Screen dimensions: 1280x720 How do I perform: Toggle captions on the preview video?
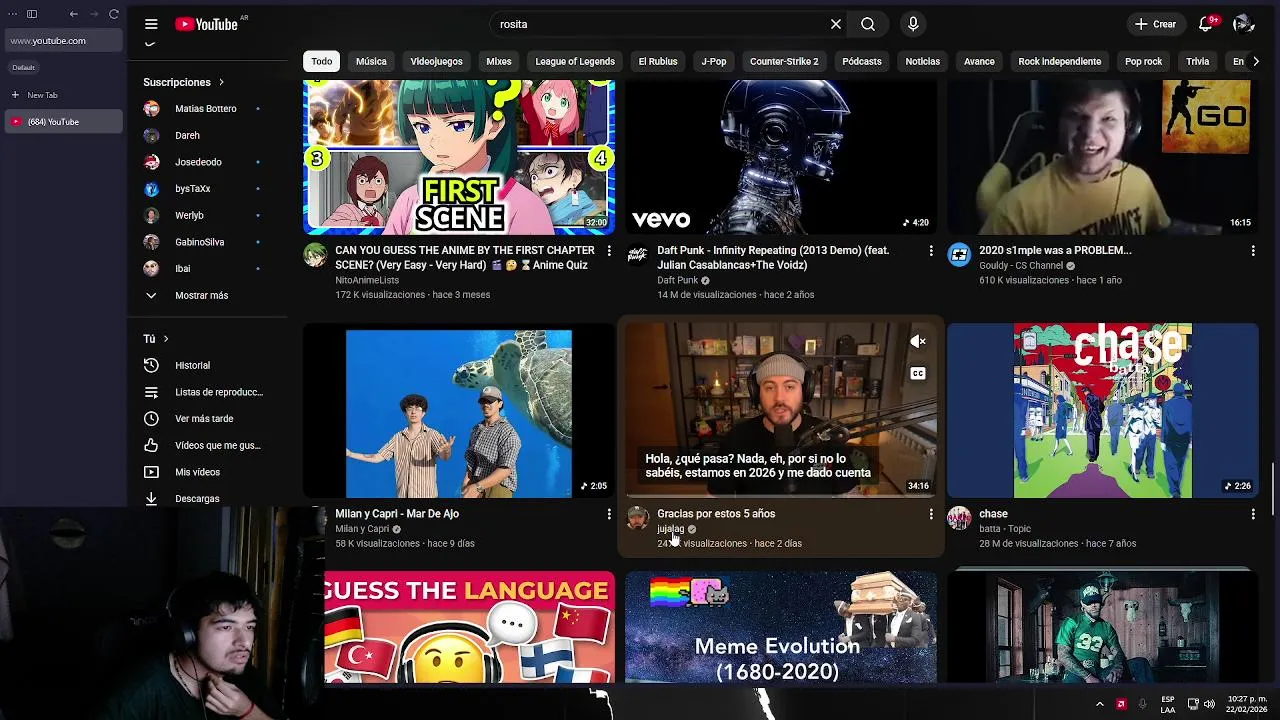(x=918, y=374)
